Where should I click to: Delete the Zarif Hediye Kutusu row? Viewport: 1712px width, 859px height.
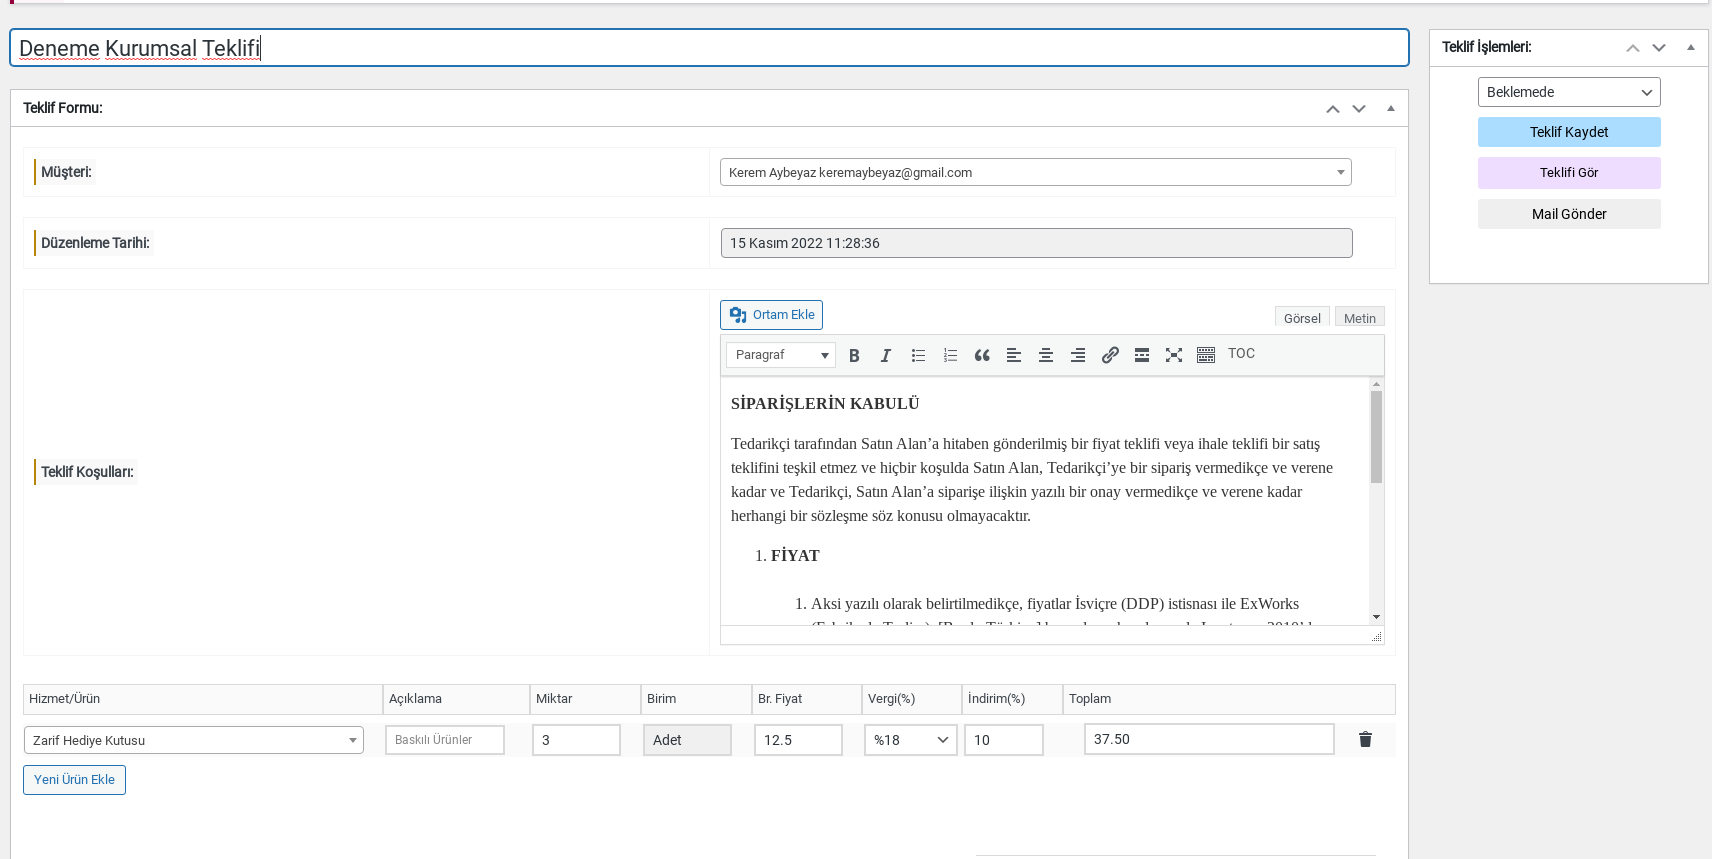[x=1365, y=739]
